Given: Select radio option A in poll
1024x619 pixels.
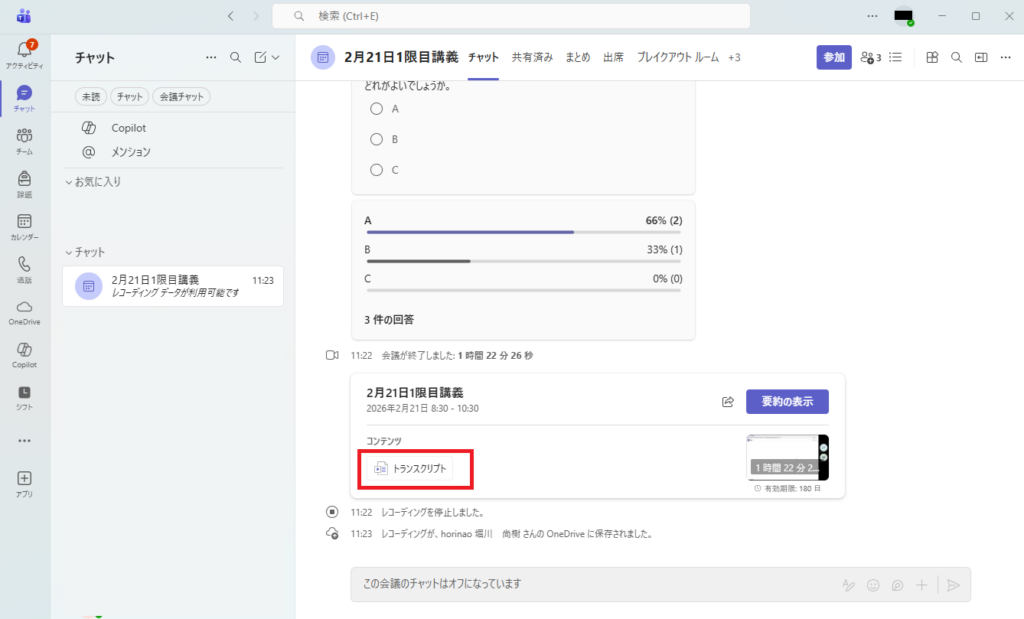Looking at the screenshot, I should click(x=377, y=109).
